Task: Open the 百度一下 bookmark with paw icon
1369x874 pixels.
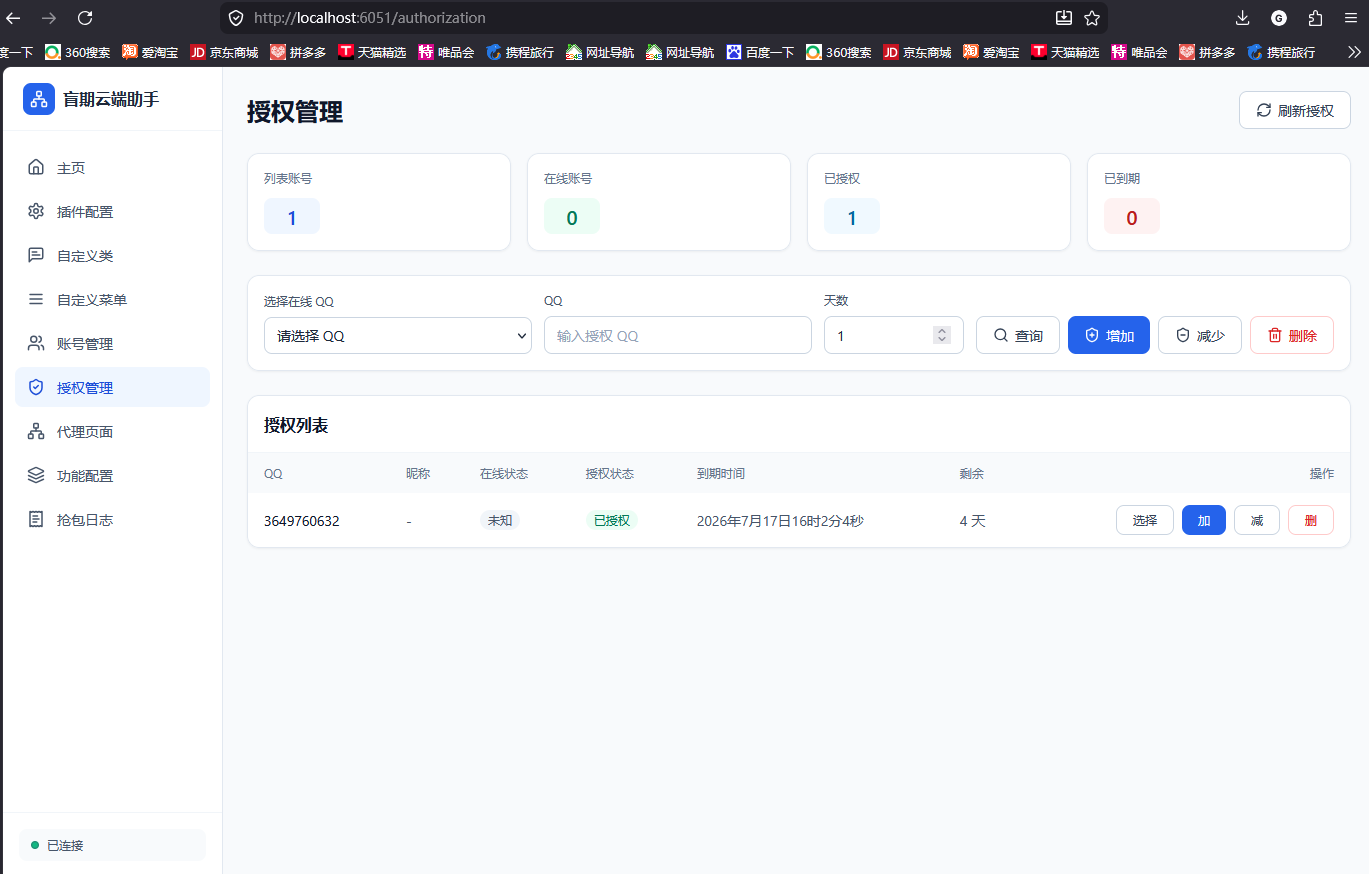Action: tap(760, 52)
